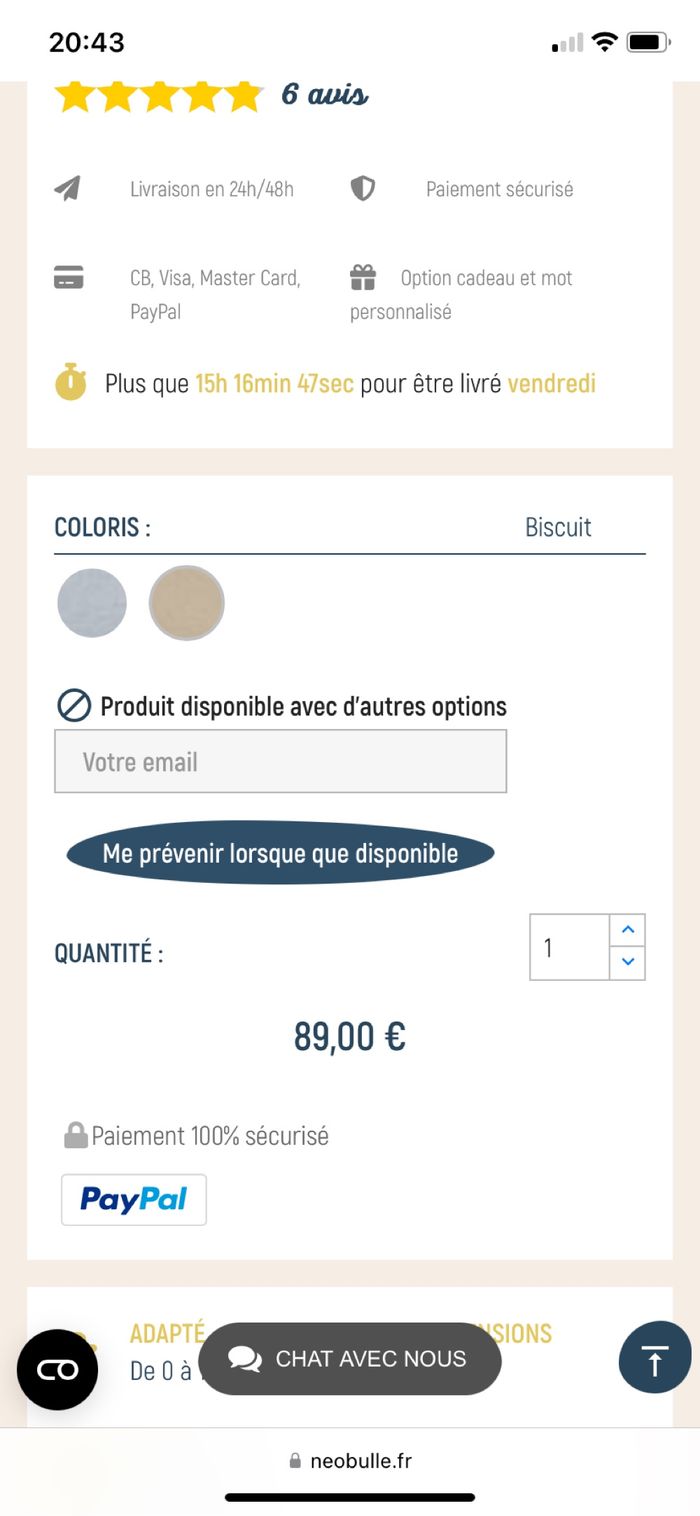
Task: Open the Chat avec nous widget
Action: click(x=350, y=1359)
